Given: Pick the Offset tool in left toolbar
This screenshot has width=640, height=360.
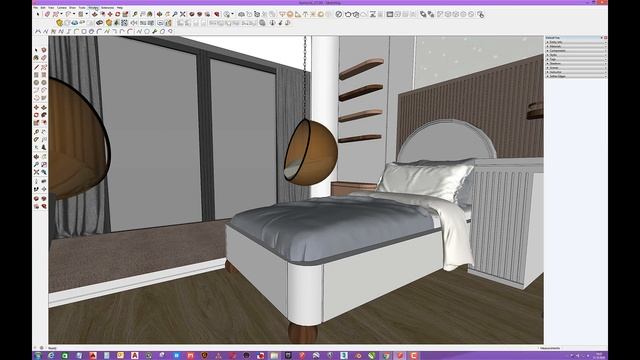Looking at the screenshot, I should (44, 123).
